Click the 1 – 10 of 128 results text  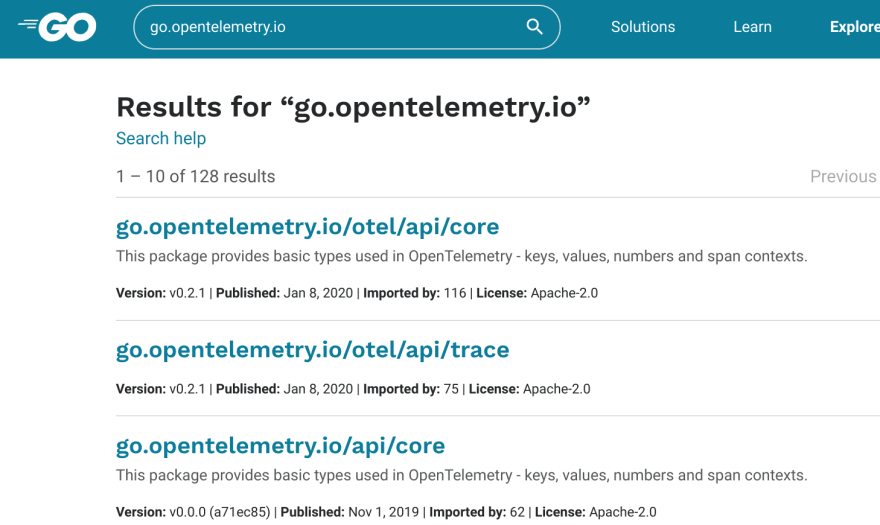coord(195,176)
